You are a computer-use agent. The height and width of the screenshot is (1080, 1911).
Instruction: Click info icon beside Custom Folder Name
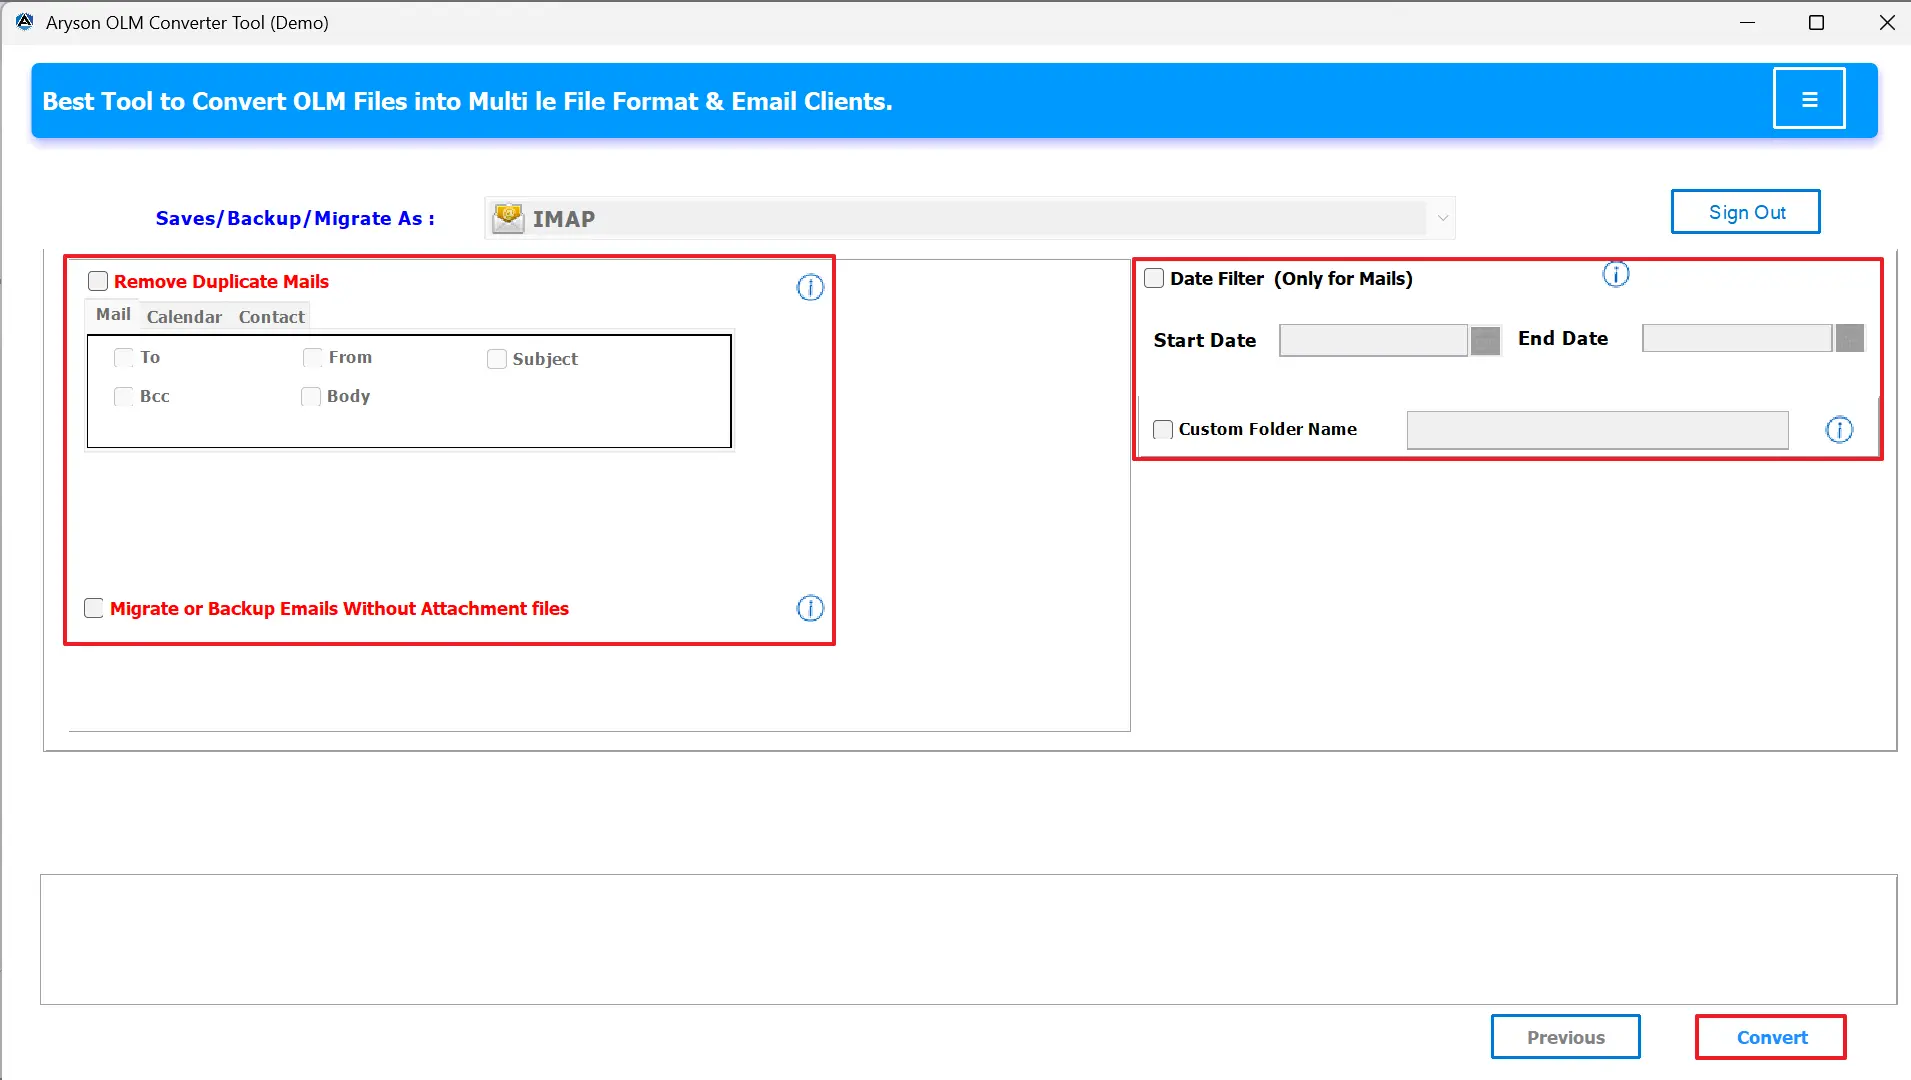tap(1840, 430)
